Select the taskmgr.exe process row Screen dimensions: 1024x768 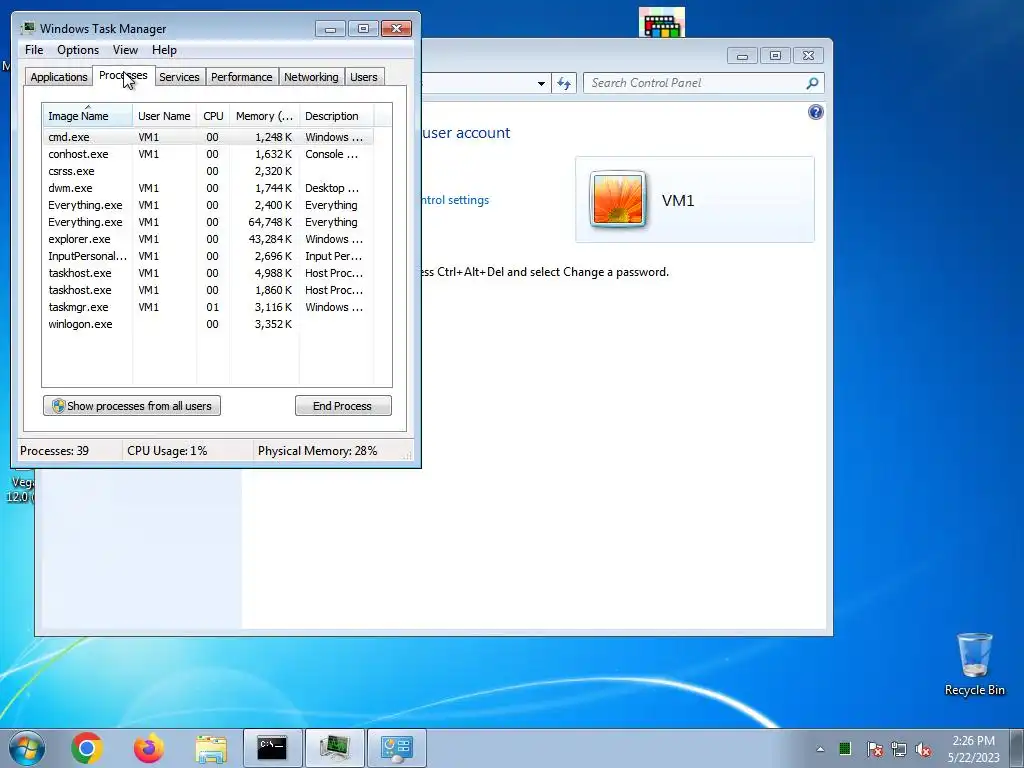(x=208, y=307)
